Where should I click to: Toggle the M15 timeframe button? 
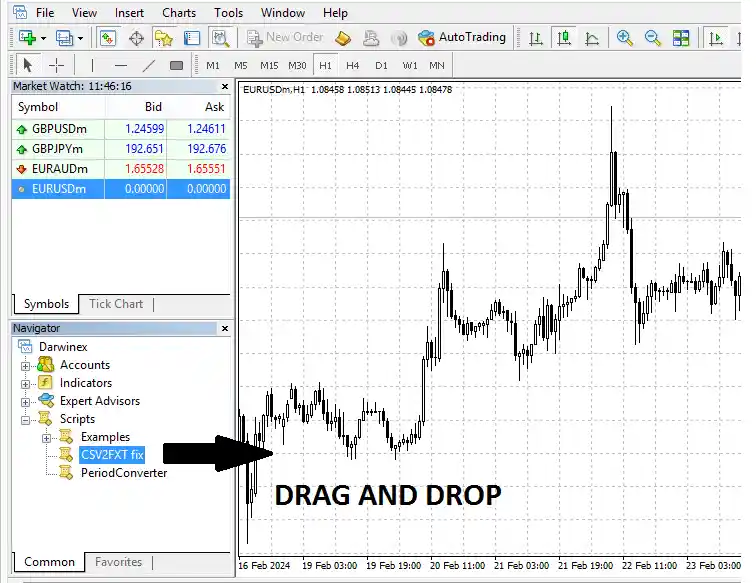(x=269, y=66)
